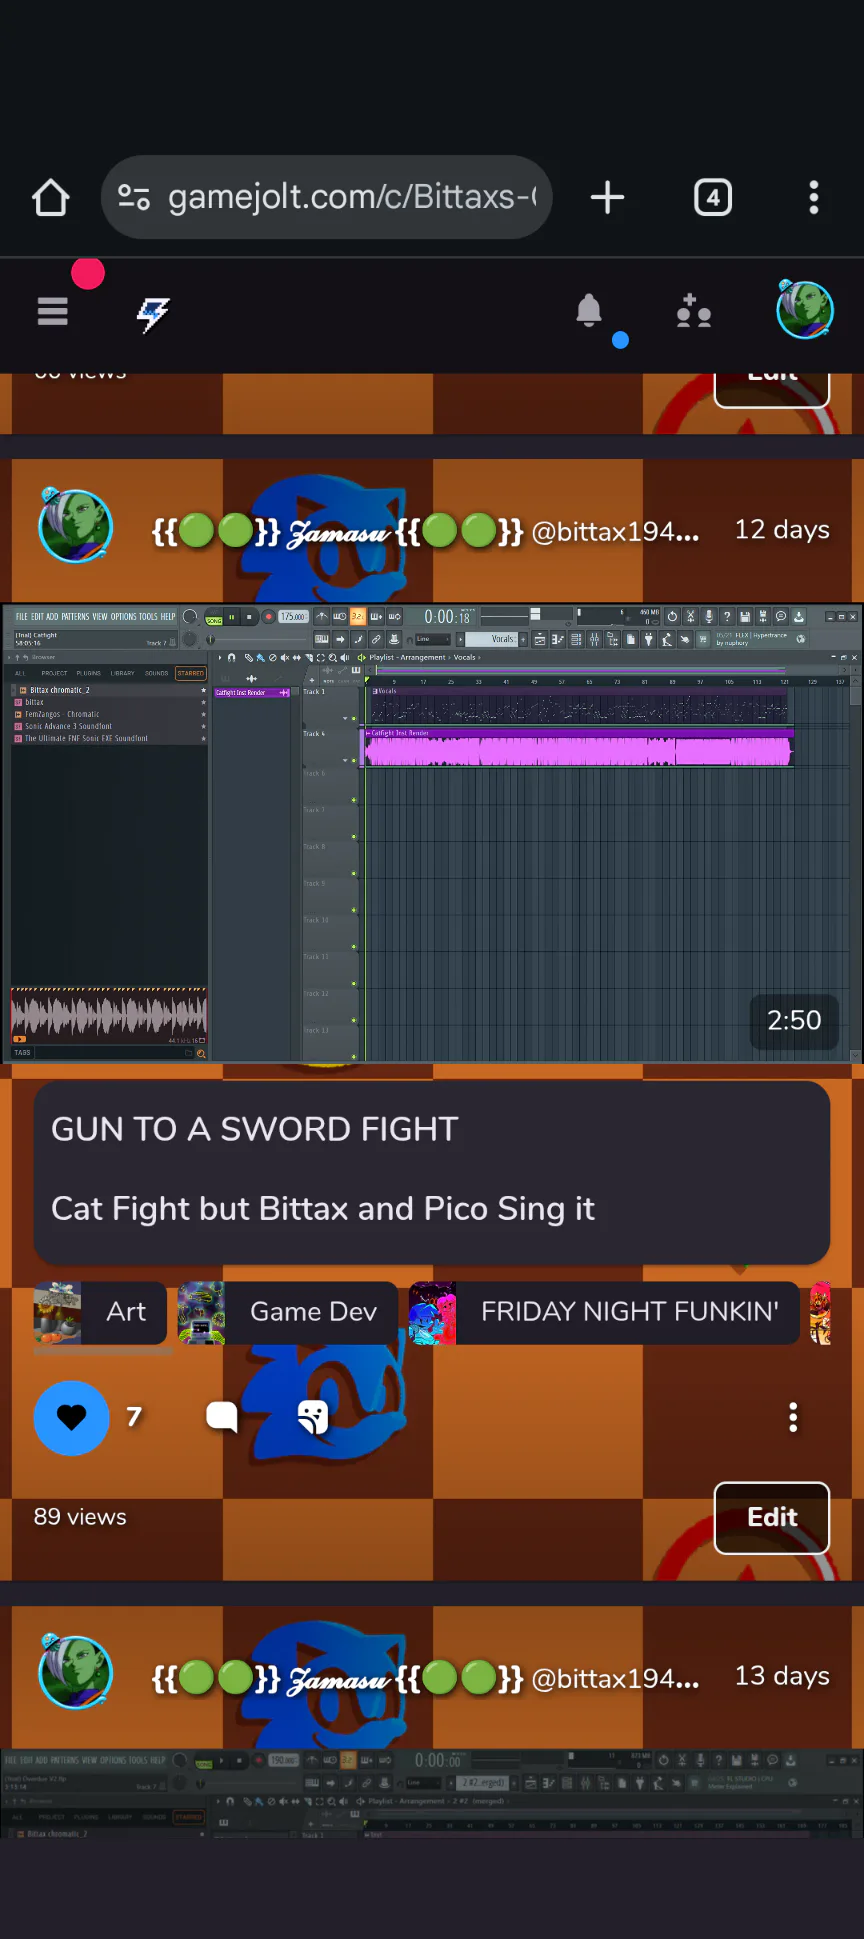
Task: Open the browser three-dot overflow menu
Action: 814,197
